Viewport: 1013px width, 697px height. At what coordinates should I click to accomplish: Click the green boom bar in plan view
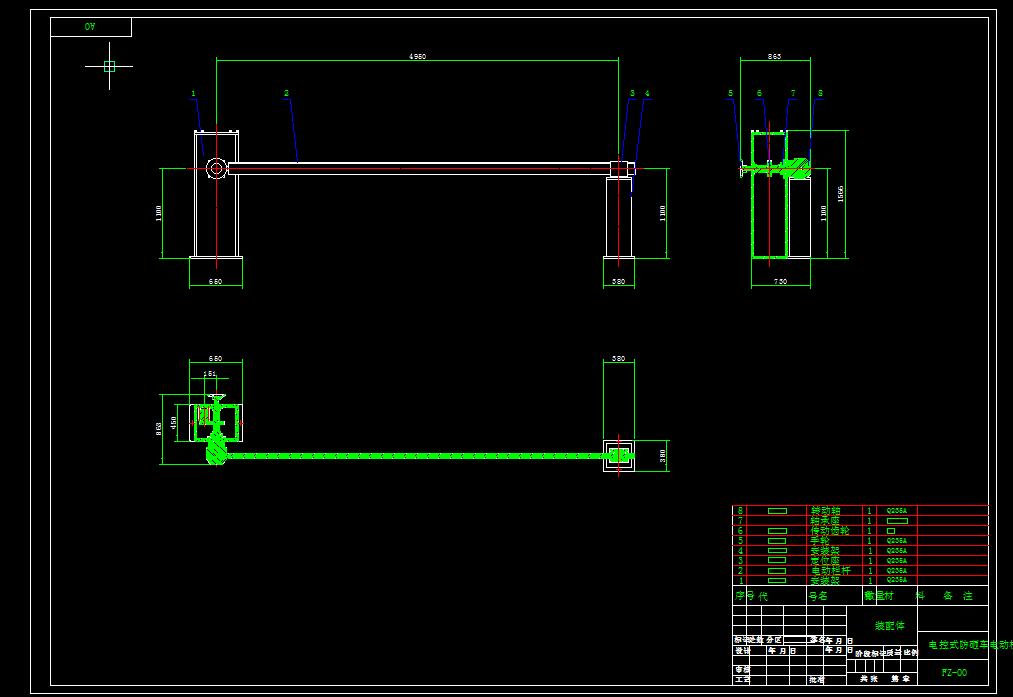tap(417, 456)
